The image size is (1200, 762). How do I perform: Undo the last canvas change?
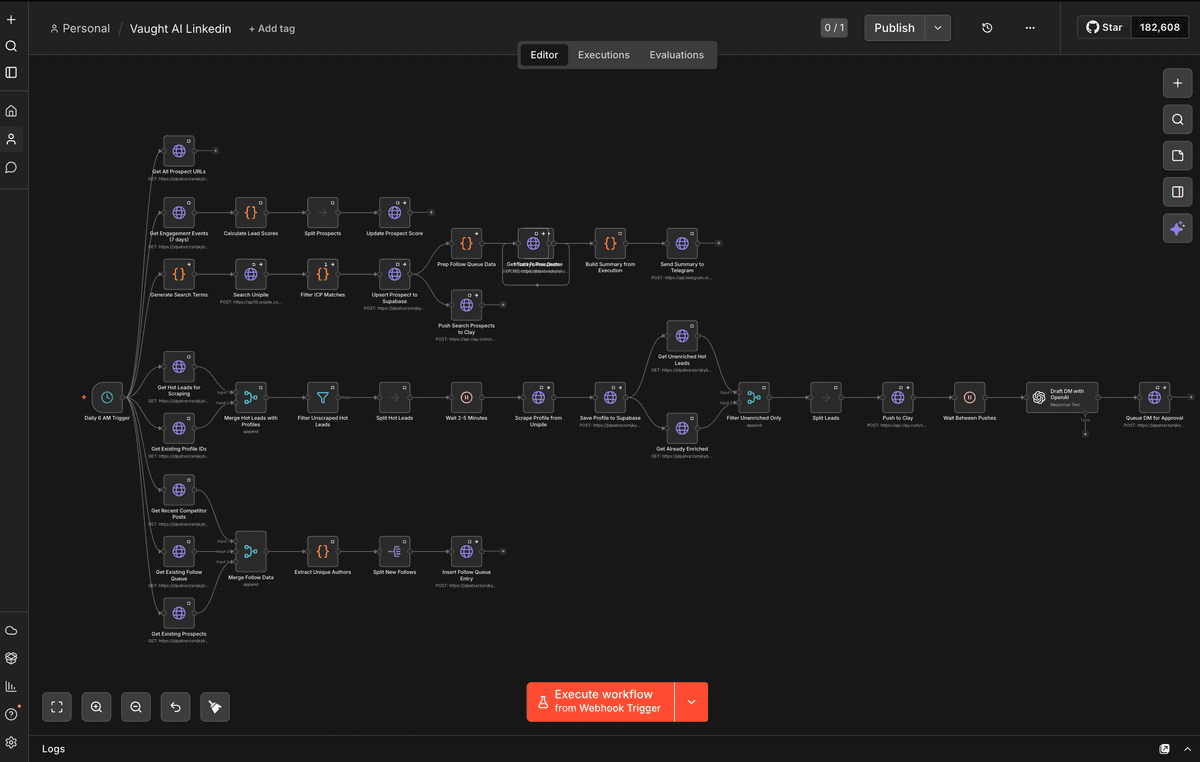pos(175,707)
